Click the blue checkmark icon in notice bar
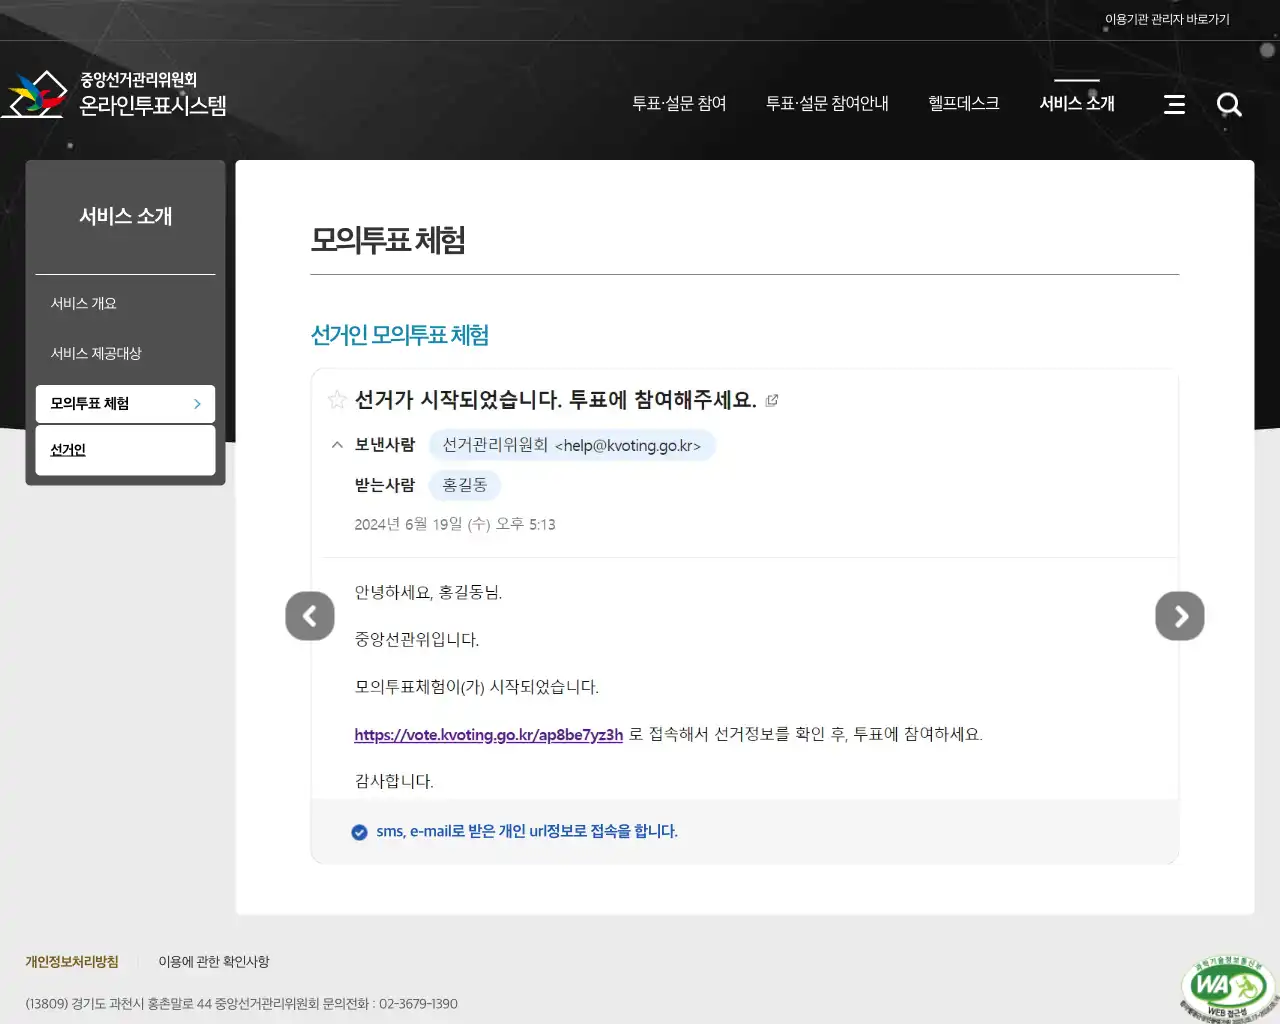Viewport: 1280px width, 1024px height. [359, 831]
